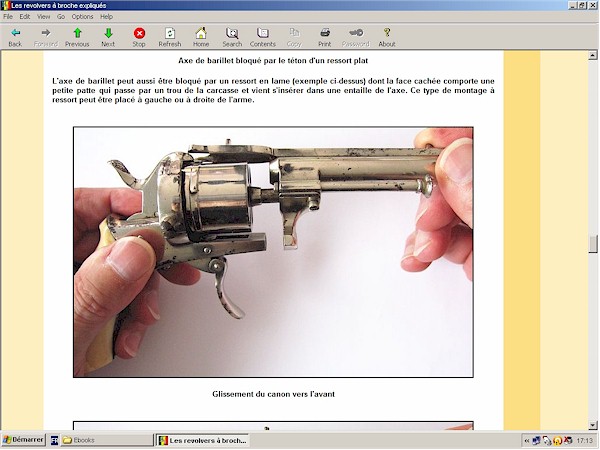This screenshot has height=450, width=600.
Task: Click the last system tray icon before clock
Action: click(x=568, y=440)
